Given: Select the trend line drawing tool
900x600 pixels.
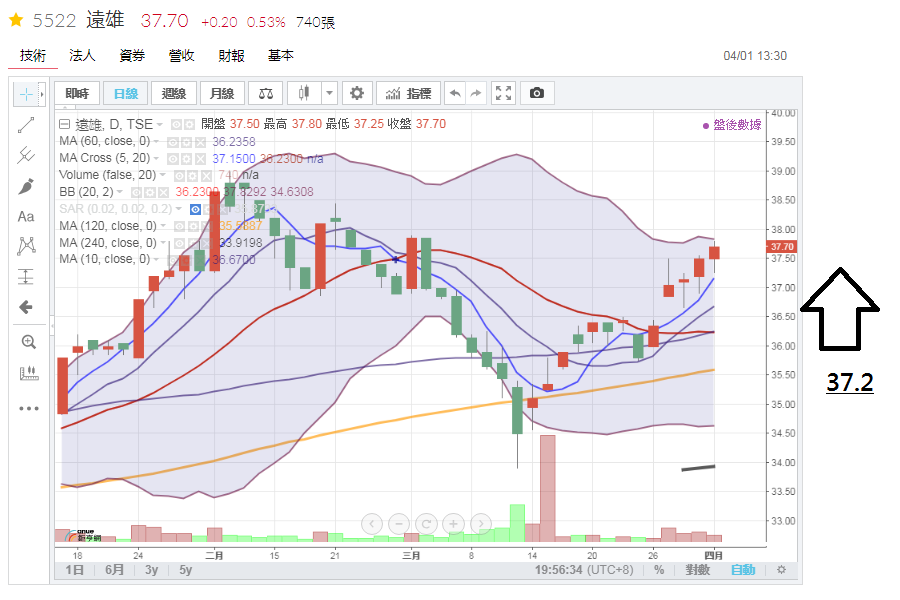Looking at the screenshot, I should (x=26, y=125).
